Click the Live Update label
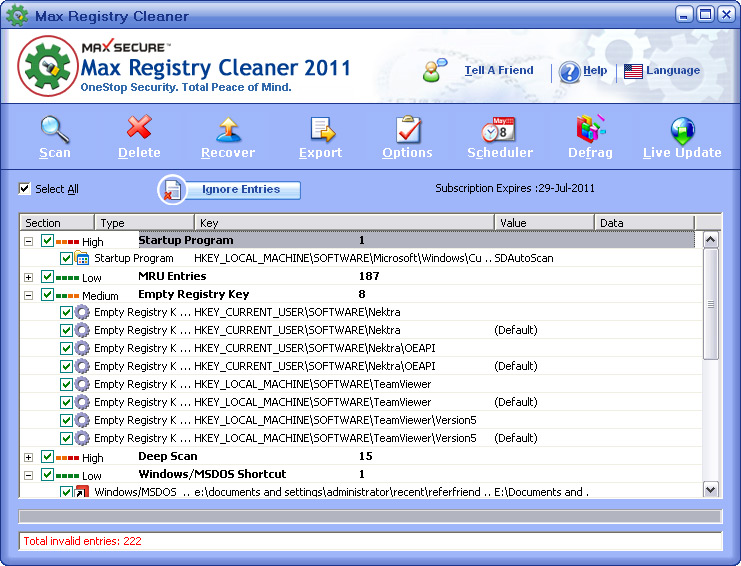The height and width of the screenshot is (566, 741). pos(682,153)
